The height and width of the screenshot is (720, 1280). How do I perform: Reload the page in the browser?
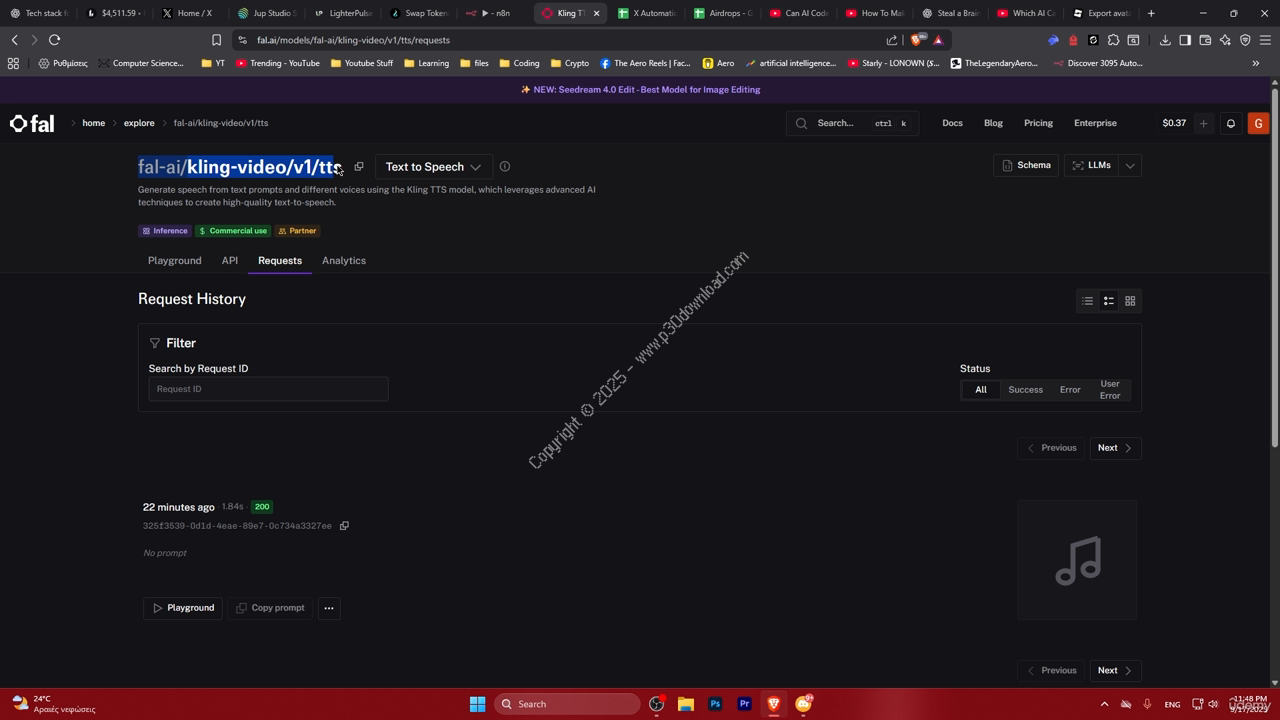(54, 40)
